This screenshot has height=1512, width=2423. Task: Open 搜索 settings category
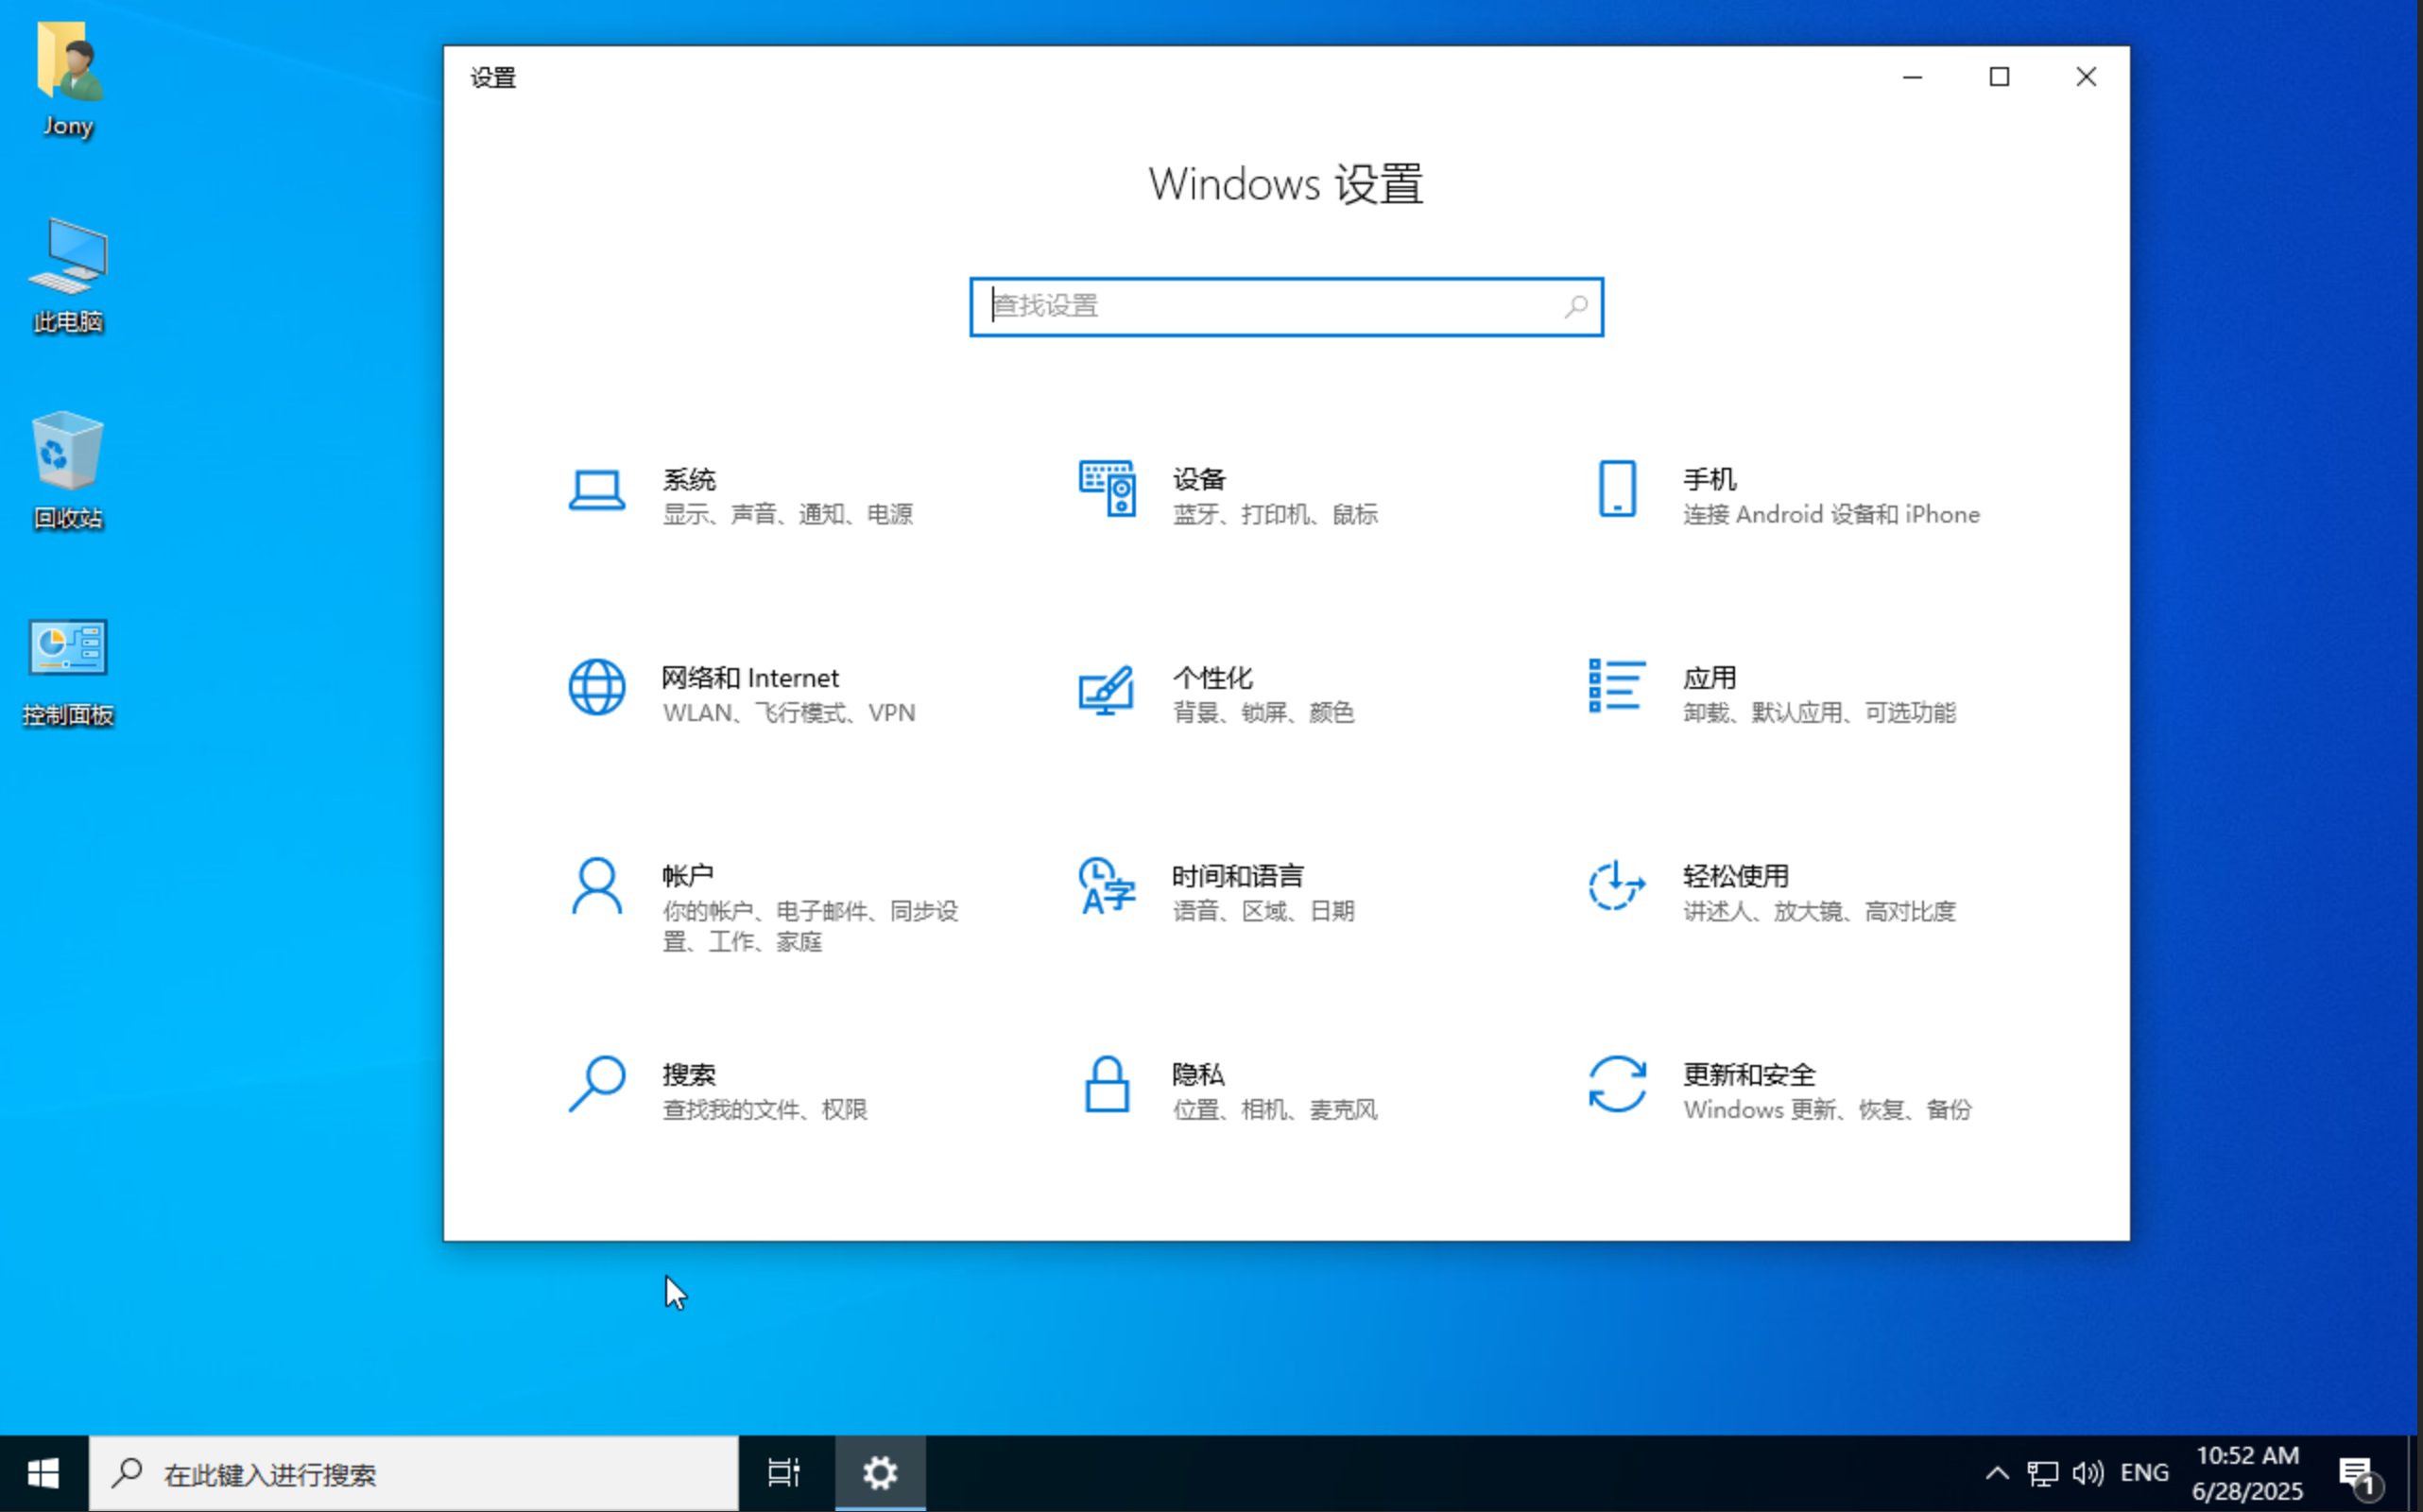[740, 1090]
